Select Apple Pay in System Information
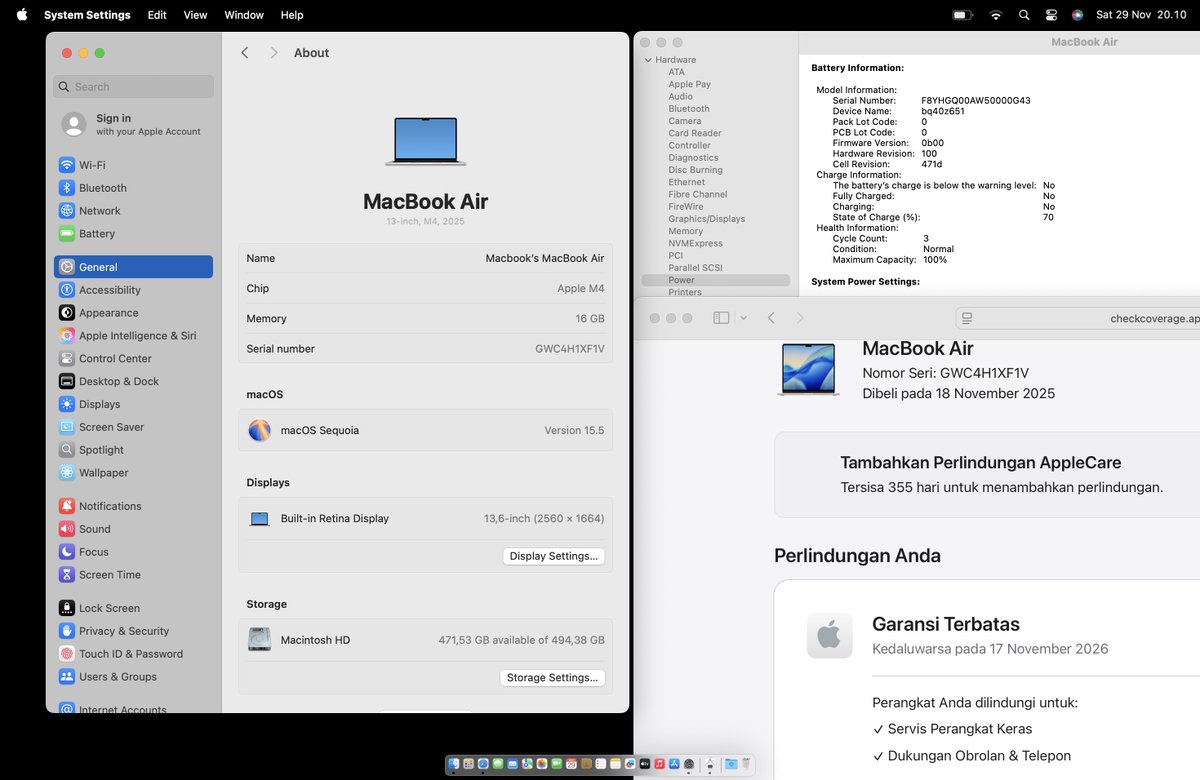1200x780 pixels. click(x=690, y=85)
